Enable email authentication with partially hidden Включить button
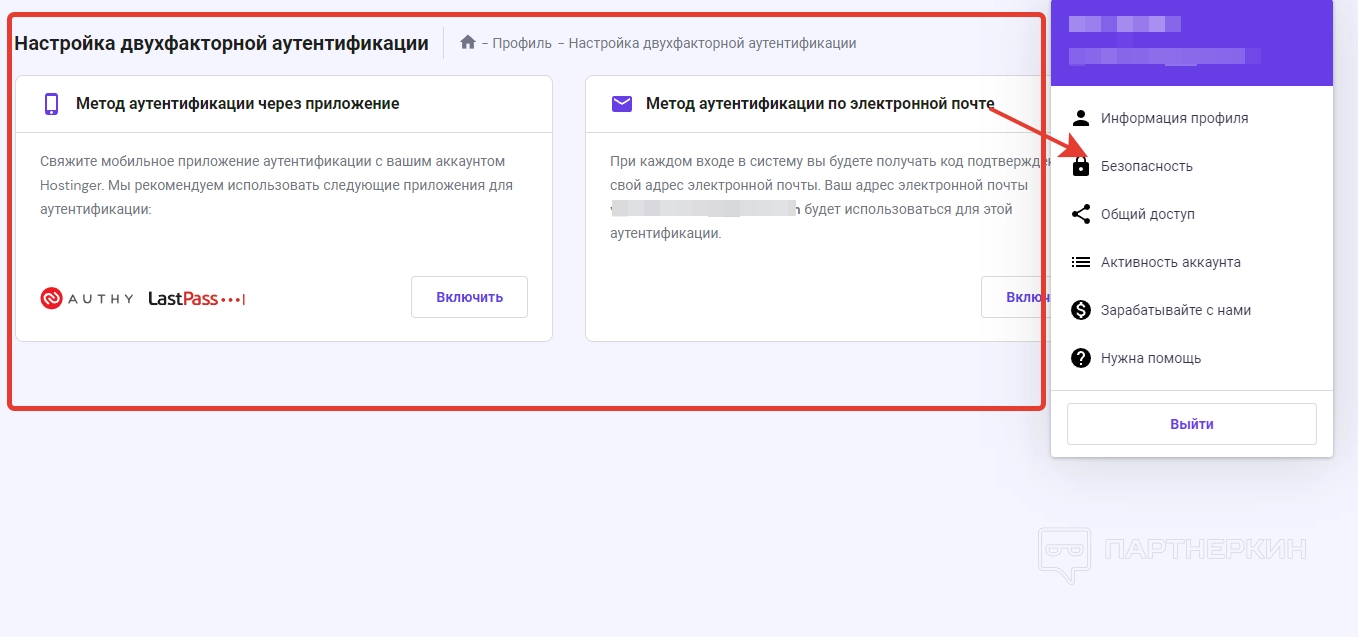This screenshot has width=1358, height=637. 1015,297
